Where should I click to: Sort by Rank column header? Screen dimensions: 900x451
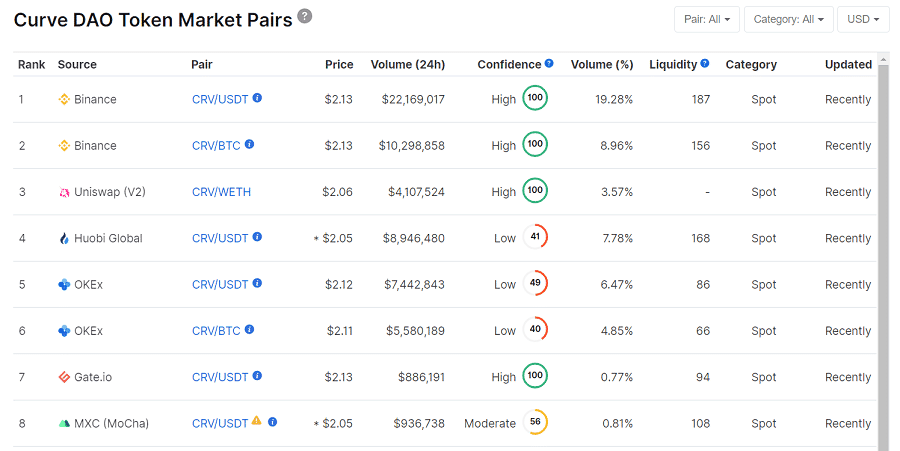[x=32, y=64]
